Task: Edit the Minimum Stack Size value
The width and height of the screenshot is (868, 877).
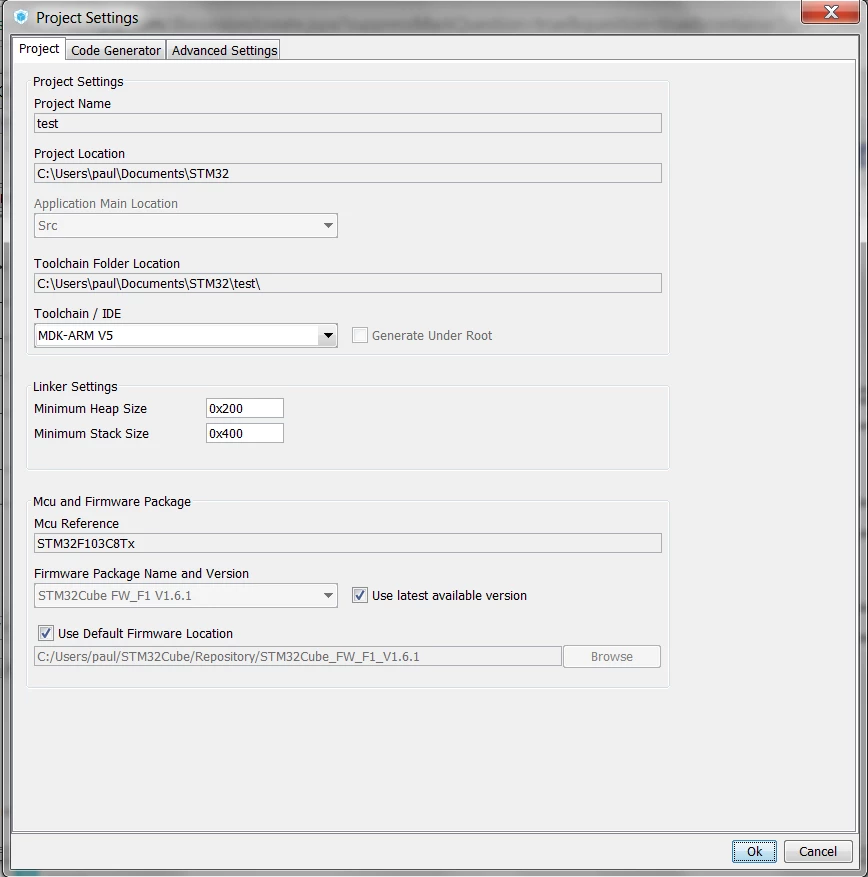Action: point(244,433)
